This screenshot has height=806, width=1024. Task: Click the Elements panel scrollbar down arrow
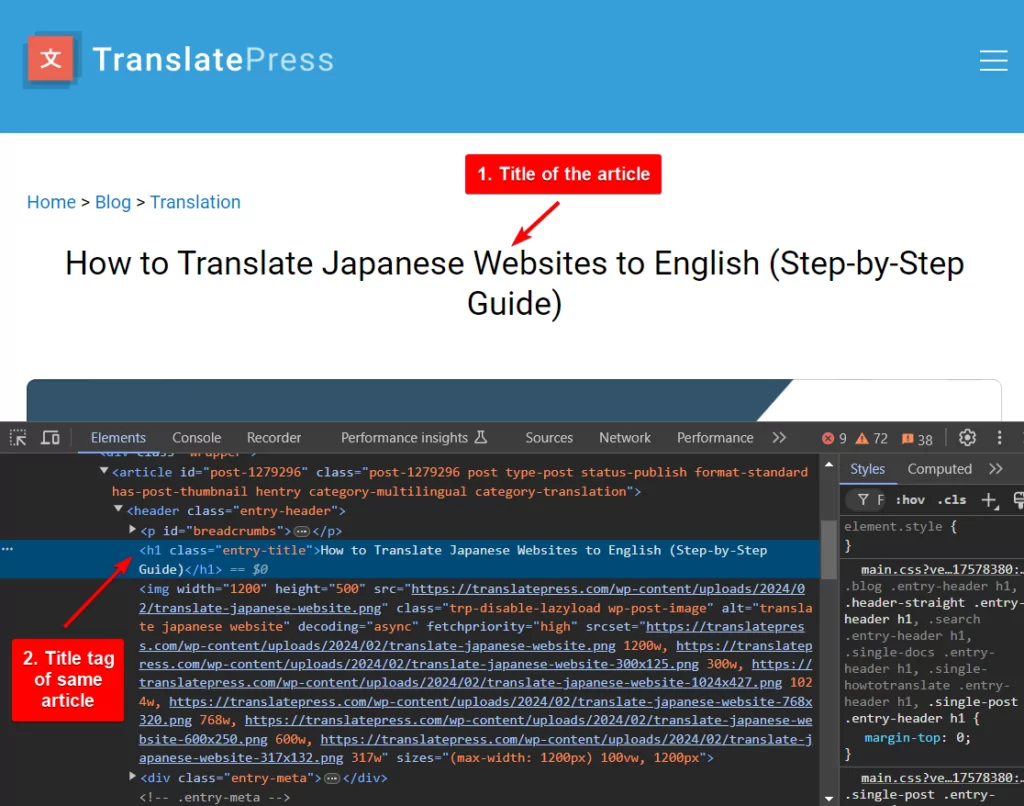829,798
